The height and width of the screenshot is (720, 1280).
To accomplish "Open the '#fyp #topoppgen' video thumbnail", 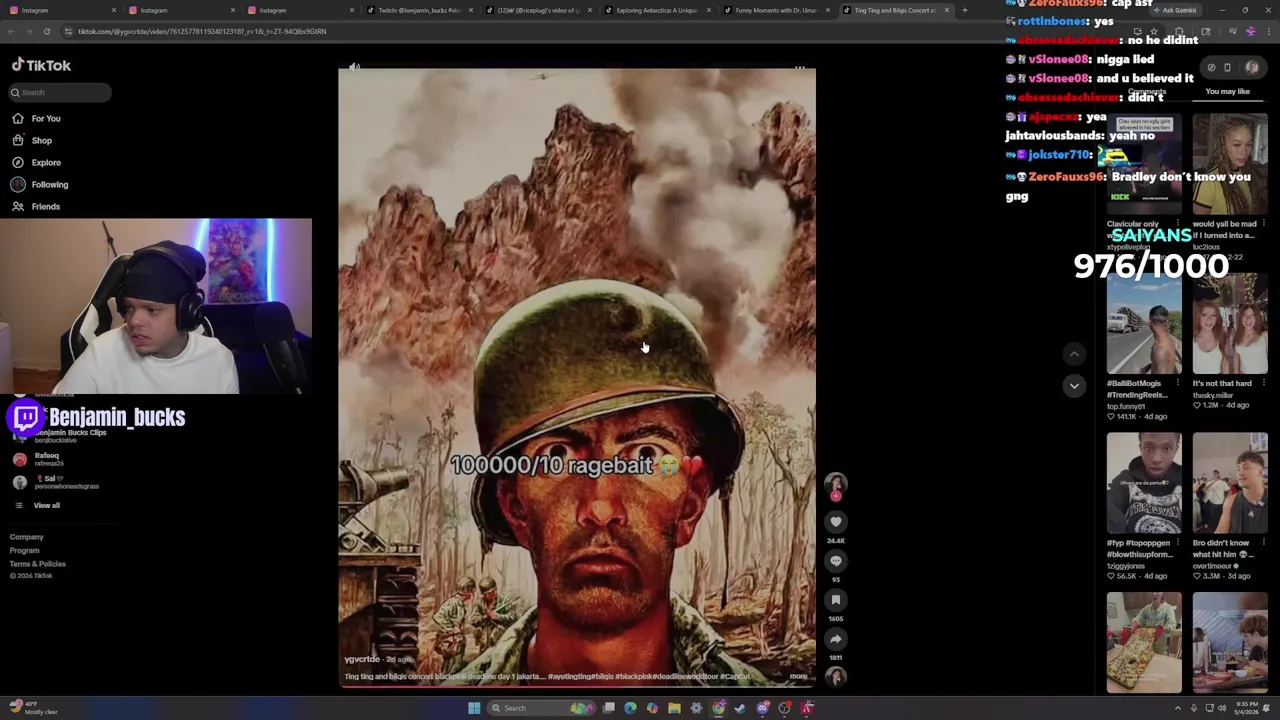I will [x=1144, y=484].
